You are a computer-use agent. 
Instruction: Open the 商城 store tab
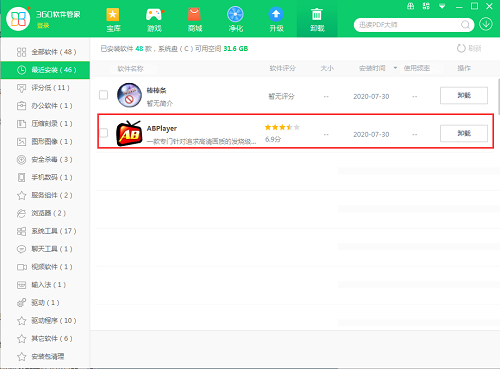pyautogui.click(x=195, y=20)
